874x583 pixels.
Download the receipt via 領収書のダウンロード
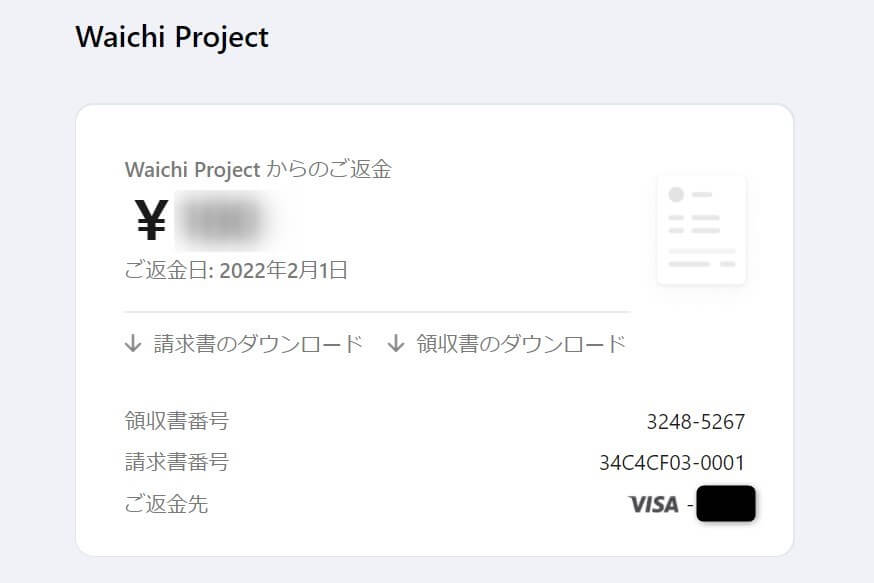522,344
